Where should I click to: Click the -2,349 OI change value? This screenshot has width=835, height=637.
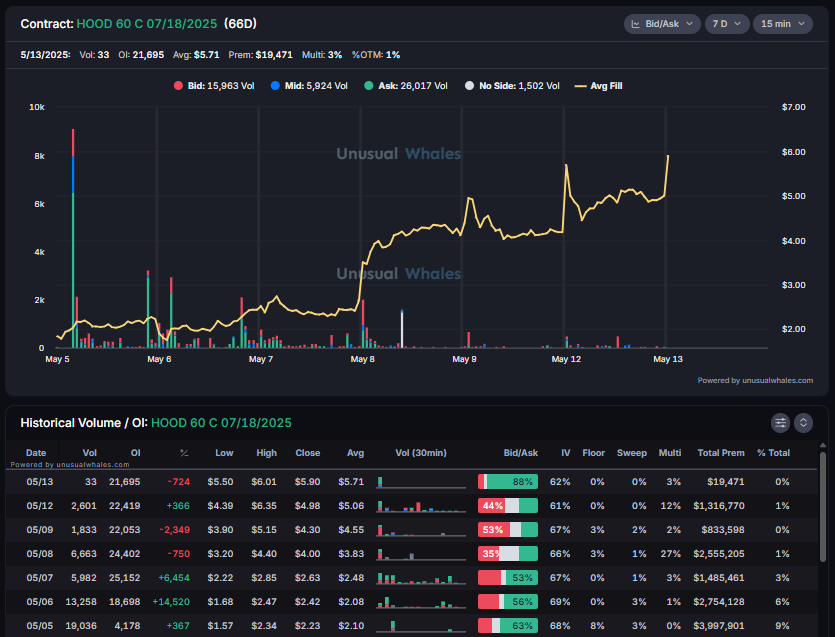tap(175, 529)
